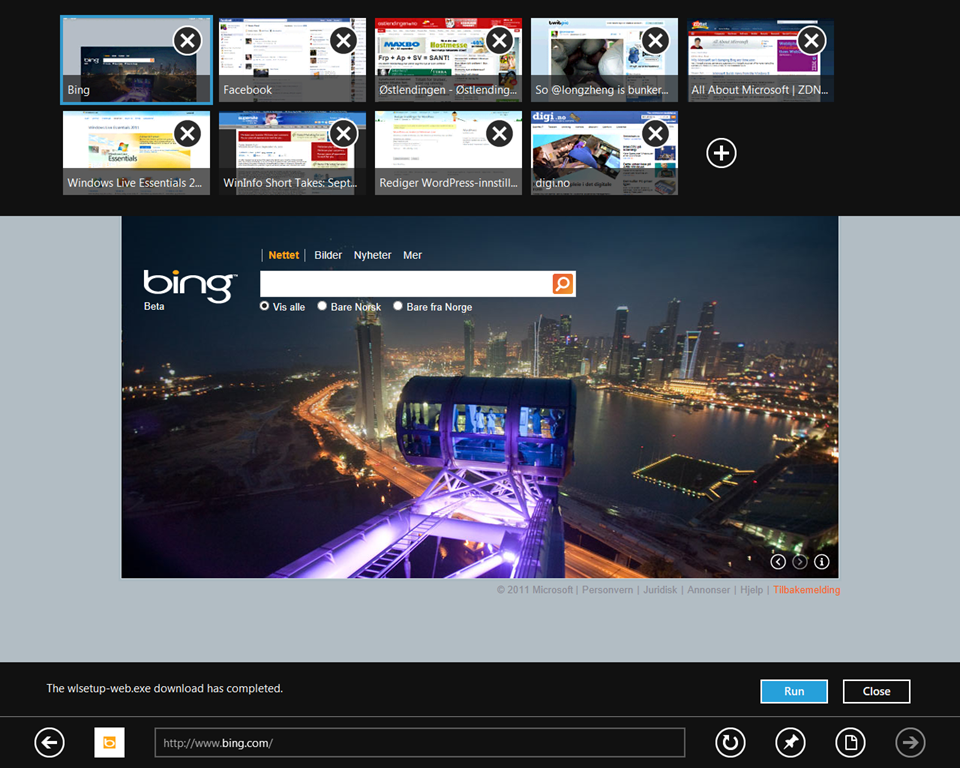The height and width of the screenshot is (768, 960).
Task: Show next Bing background image
Action: [800, 562]
